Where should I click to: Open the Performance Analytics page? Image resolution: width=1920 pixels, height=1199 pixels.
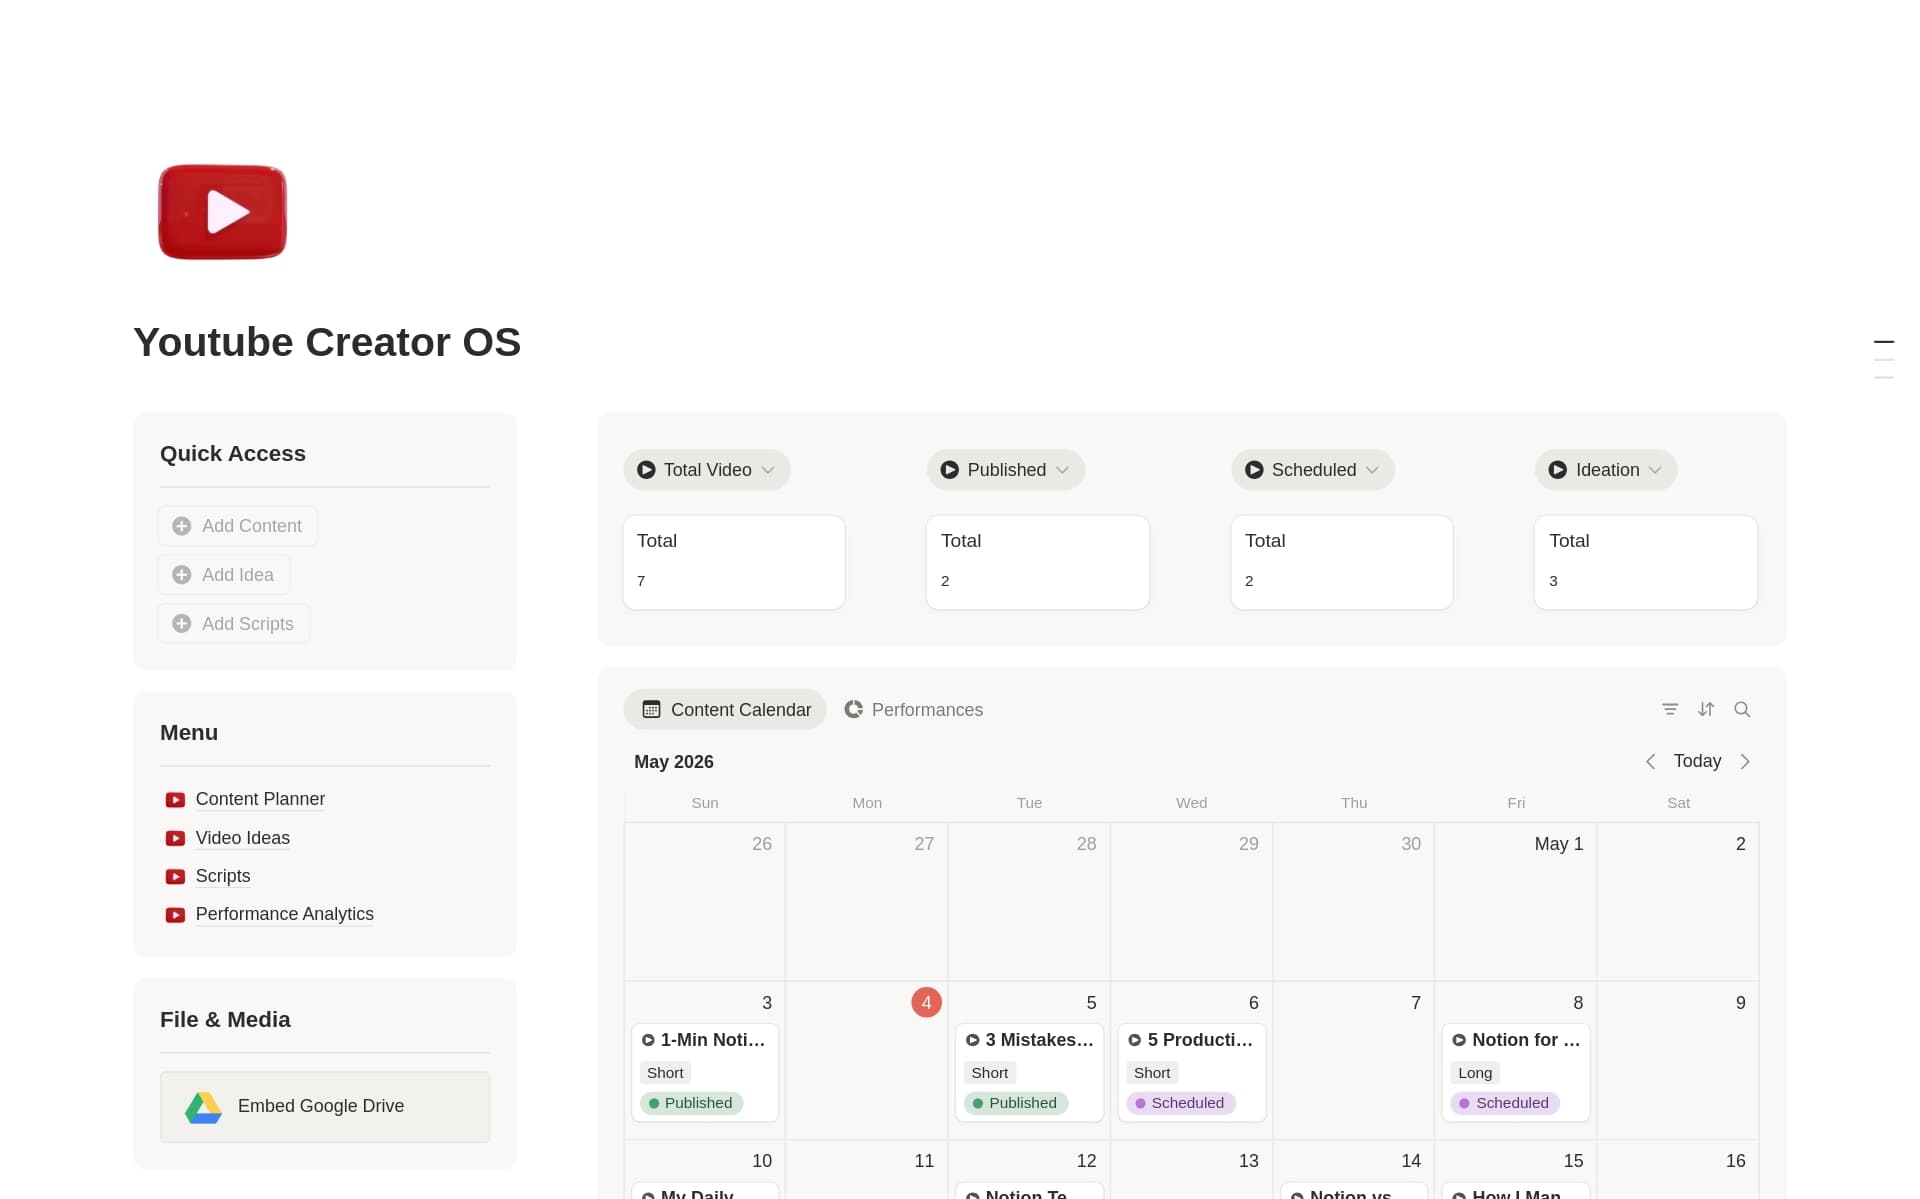[285, 914]
